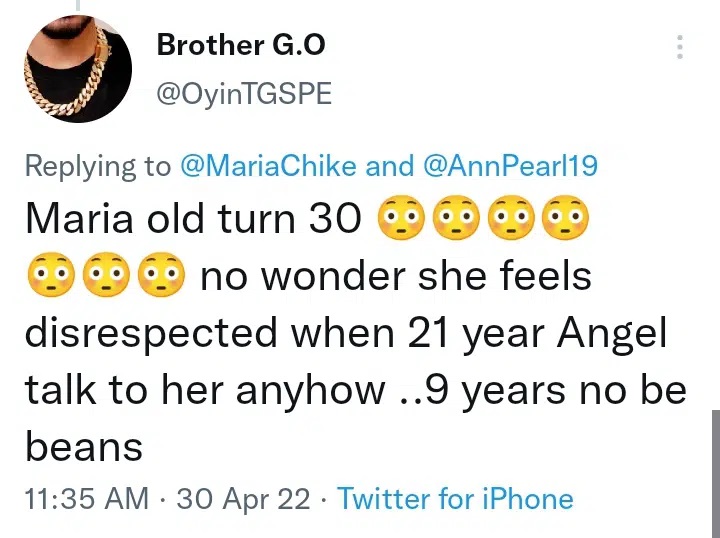
Task: Click the "Replying to" label text
Action: click(98, 166)
